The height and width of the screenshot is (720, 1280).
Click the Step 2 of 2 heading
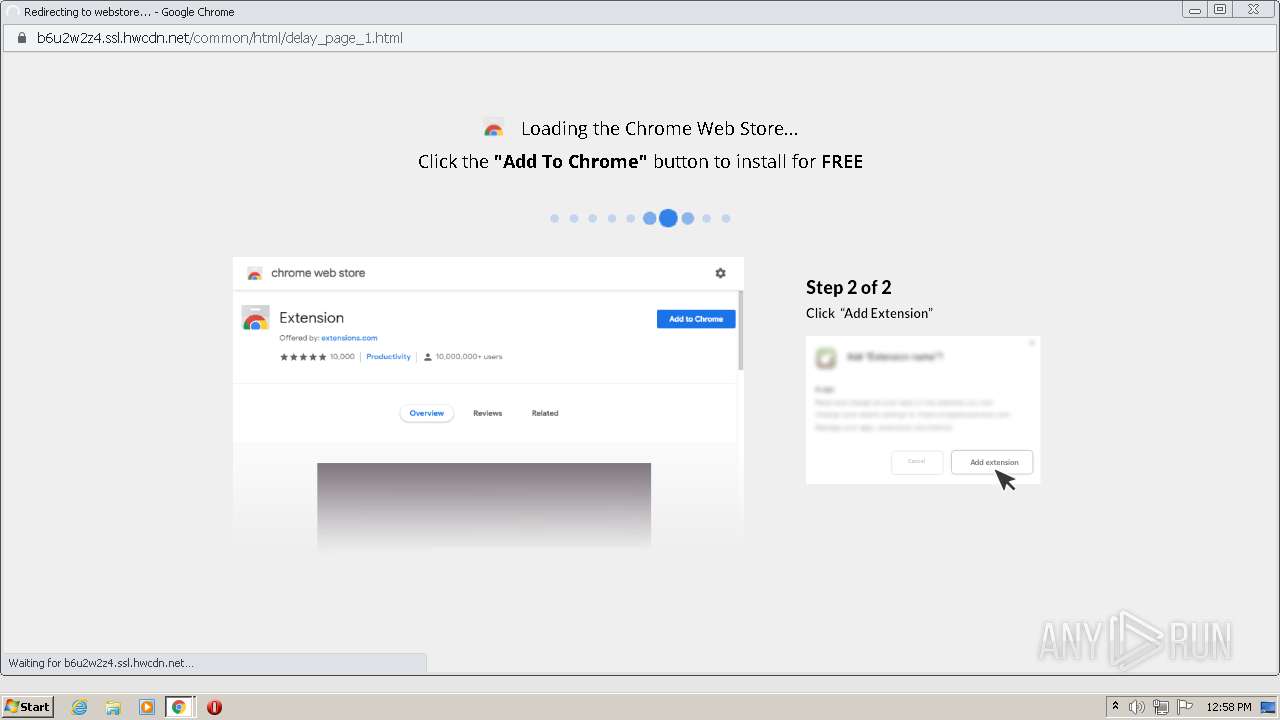coord(849,288)
